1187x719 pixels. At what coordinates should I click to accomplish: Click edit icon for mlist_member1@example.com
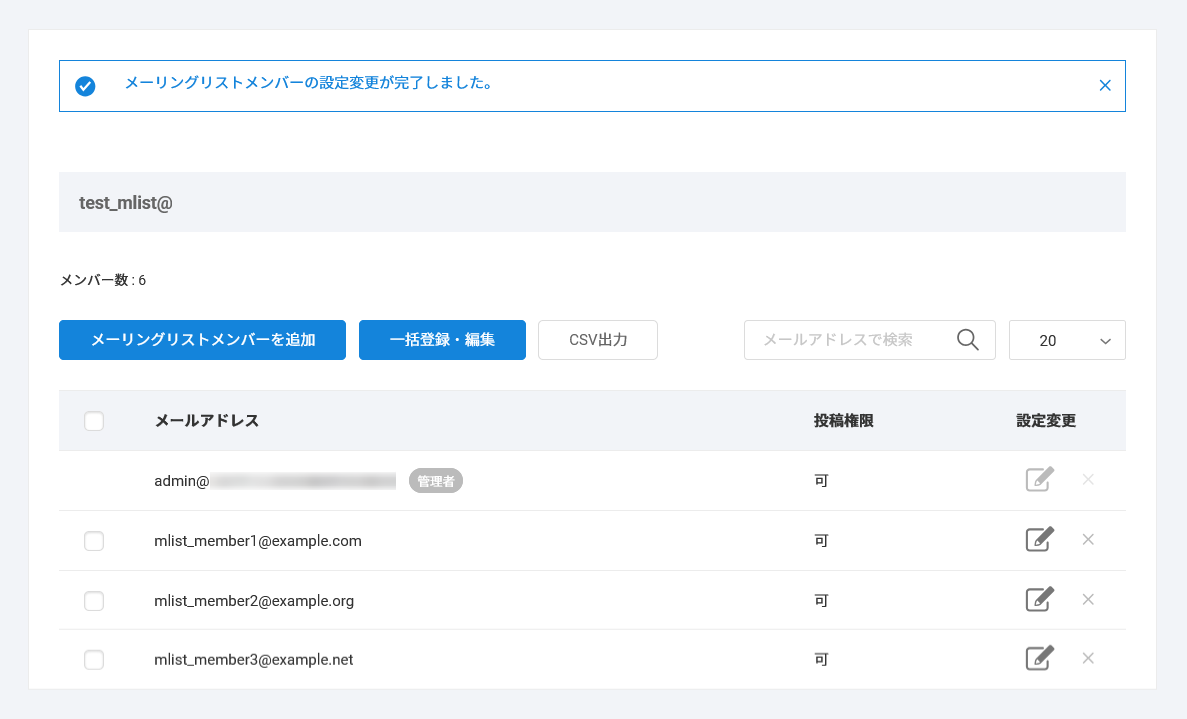tap(1040, 540)
